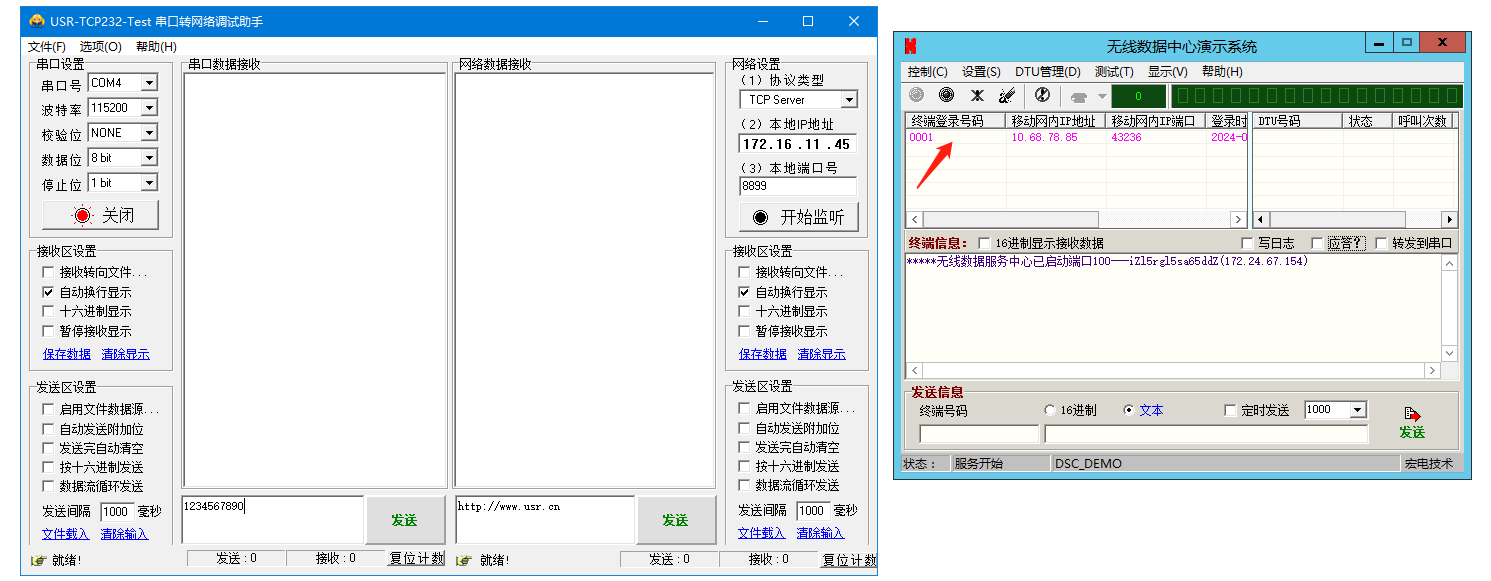The height and width of the screenshot is (581, 1491).
Task: Click 保存数据 link under serial receive settings
Action: point(66,354)
